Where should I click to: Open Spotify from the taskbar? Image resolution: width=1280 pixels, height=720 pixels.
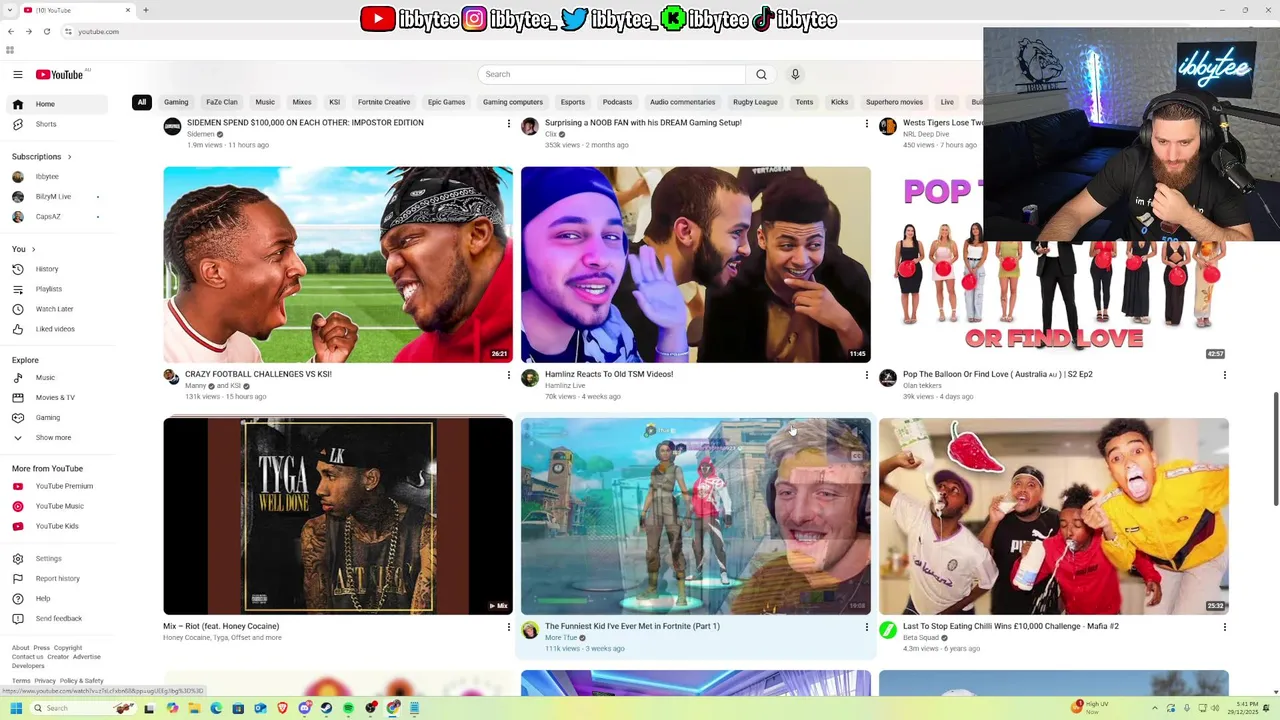348,708
